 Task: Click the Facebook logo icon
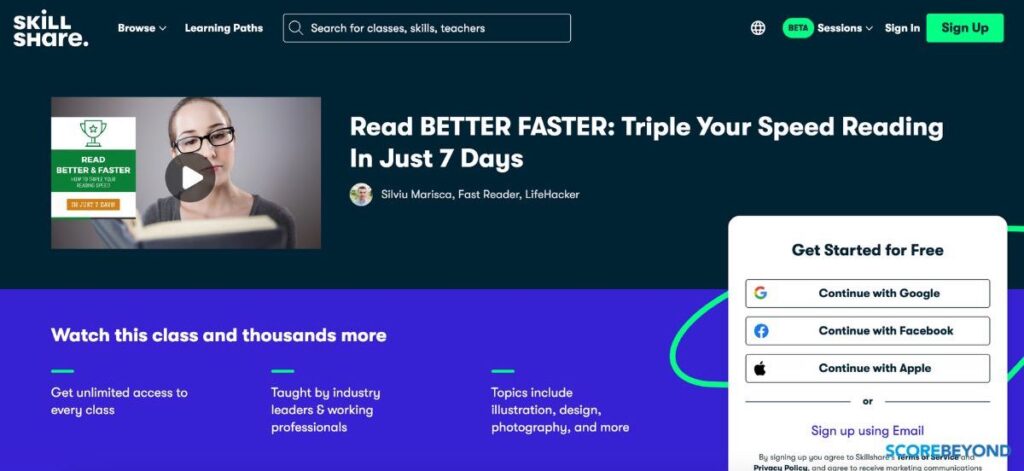pos(761,331)
